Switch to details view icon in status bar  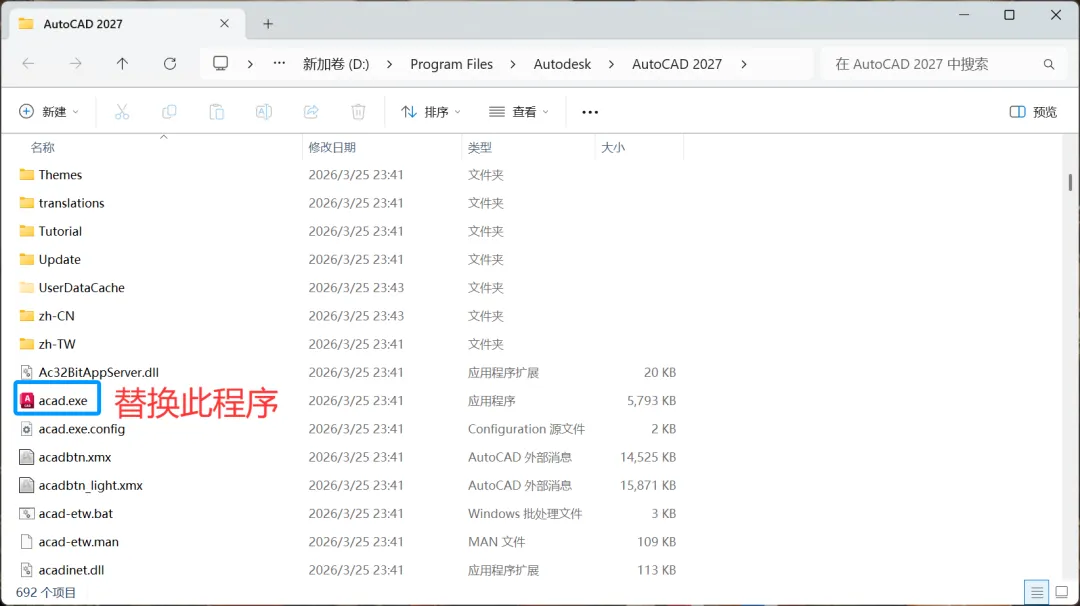tap(1037, 592)
